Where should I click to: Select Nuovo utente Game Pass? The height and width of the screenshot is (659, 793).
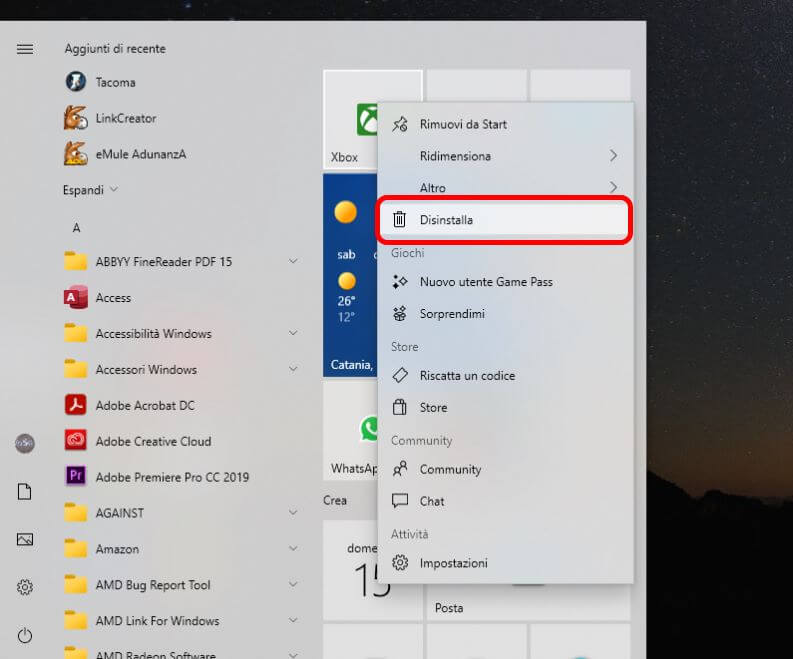click(505, 282)
